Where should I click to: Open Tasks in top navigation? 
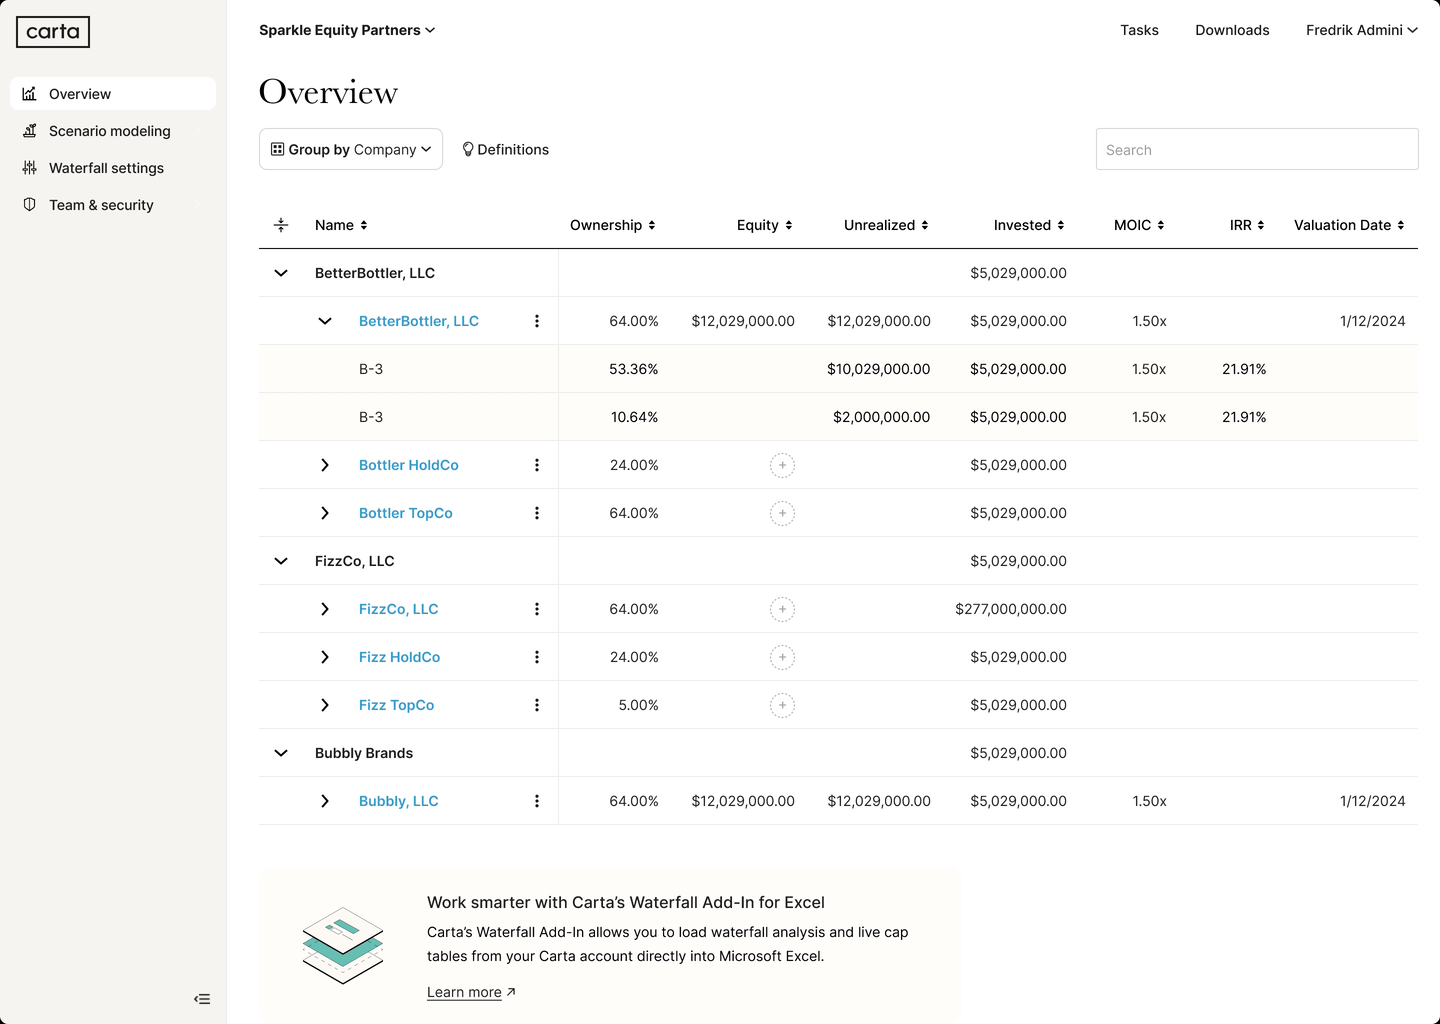tap(1139, 30)
